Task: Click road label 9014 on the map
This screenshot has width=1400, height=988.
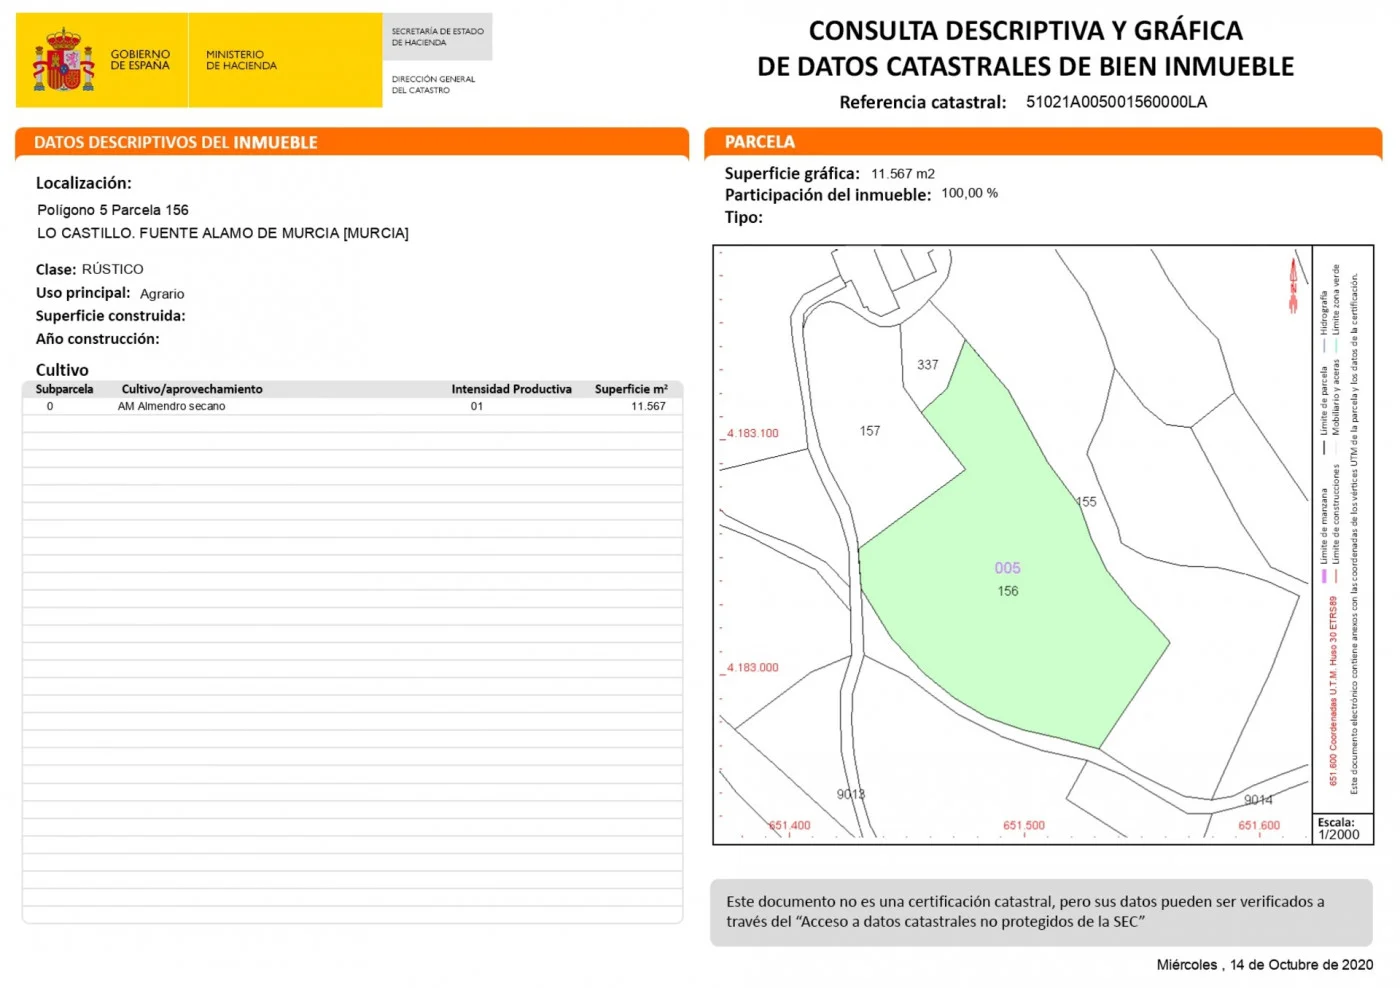Action: (x=1258, y=800)
